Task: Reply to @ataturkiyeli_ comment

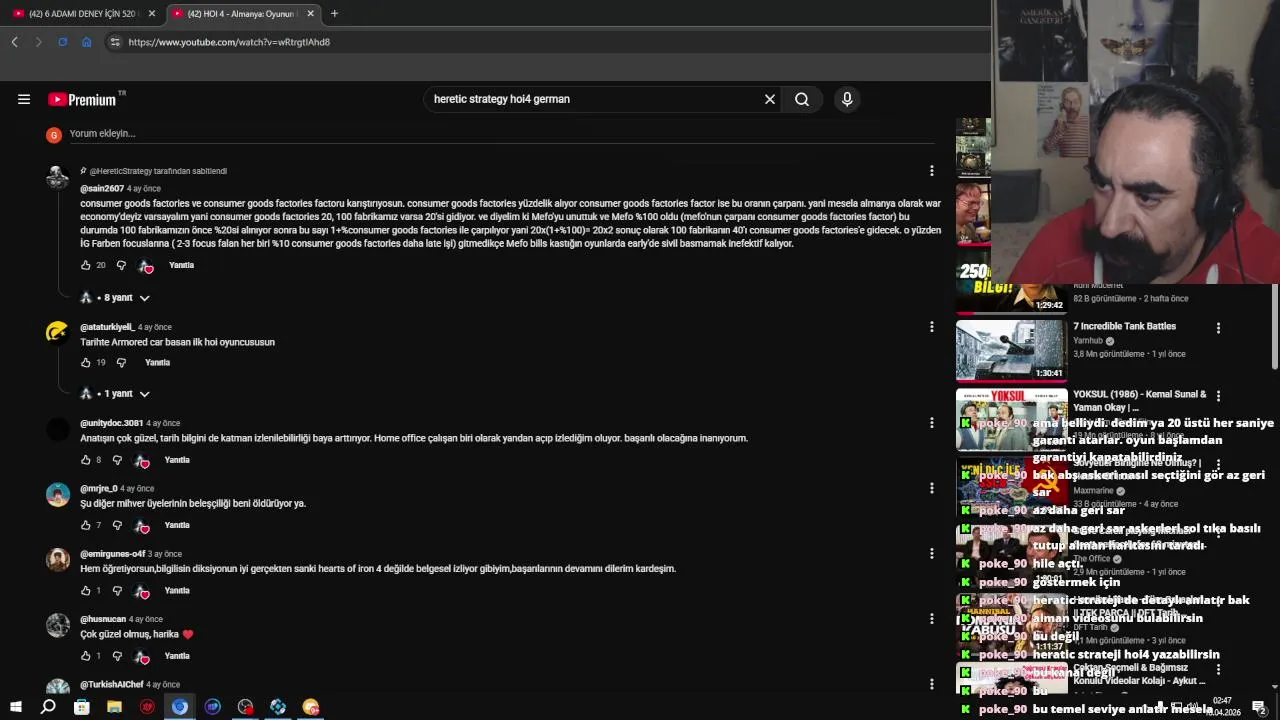Action: (157, 362)
